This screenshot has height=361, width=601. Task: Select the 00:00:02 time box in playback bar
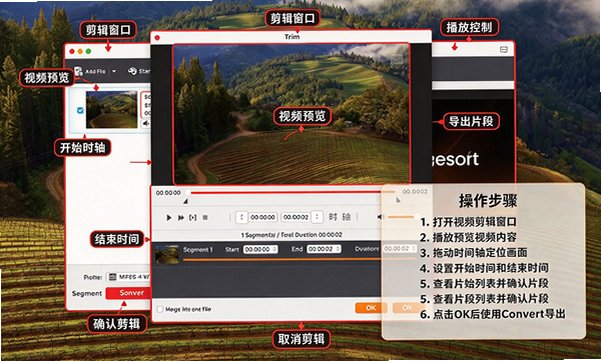[x=296, y=217]
